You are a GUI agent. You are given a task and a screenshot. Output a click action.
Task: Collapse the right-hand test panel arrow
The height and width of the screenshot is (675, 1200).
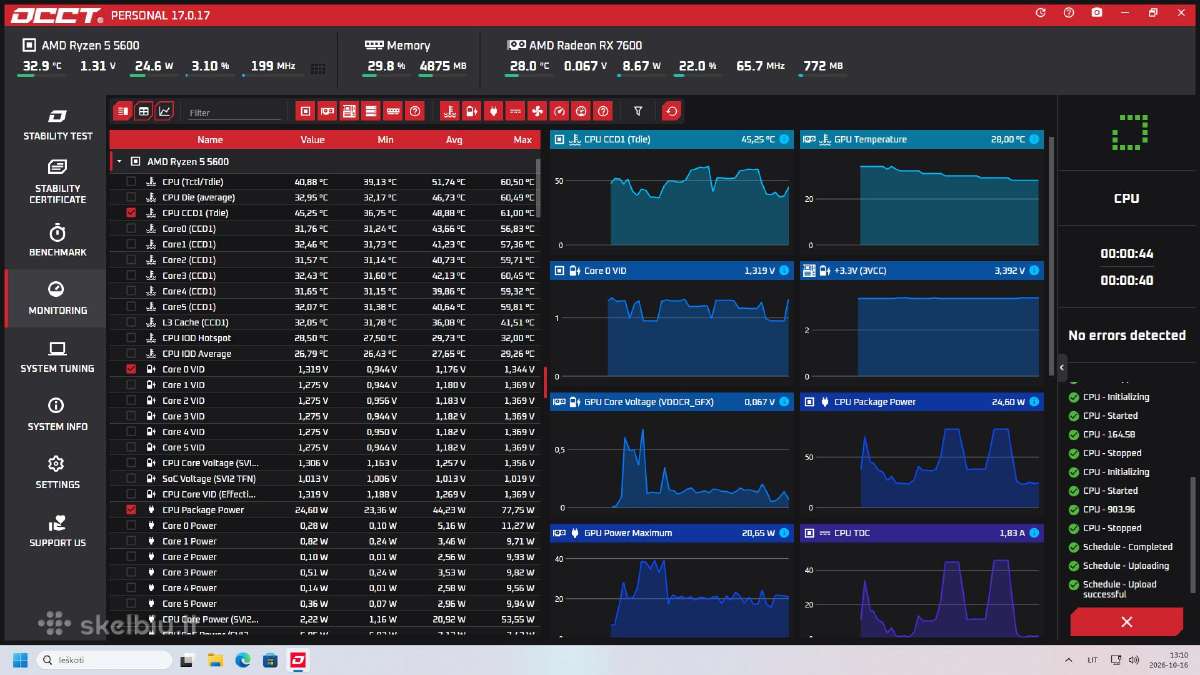pyautogui.click(x=1062, y=368)
